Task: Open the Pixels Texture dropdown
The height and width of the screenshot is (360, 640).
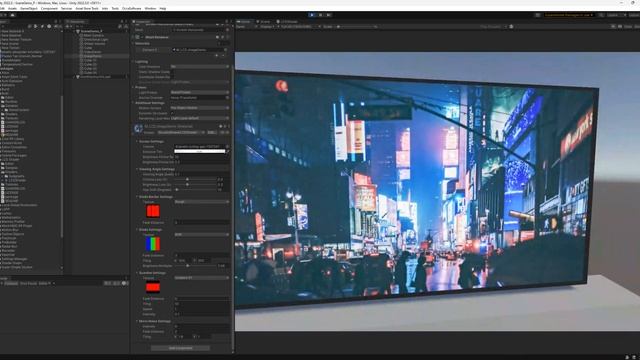Action: pyautogui.click(x=202, y=235)
